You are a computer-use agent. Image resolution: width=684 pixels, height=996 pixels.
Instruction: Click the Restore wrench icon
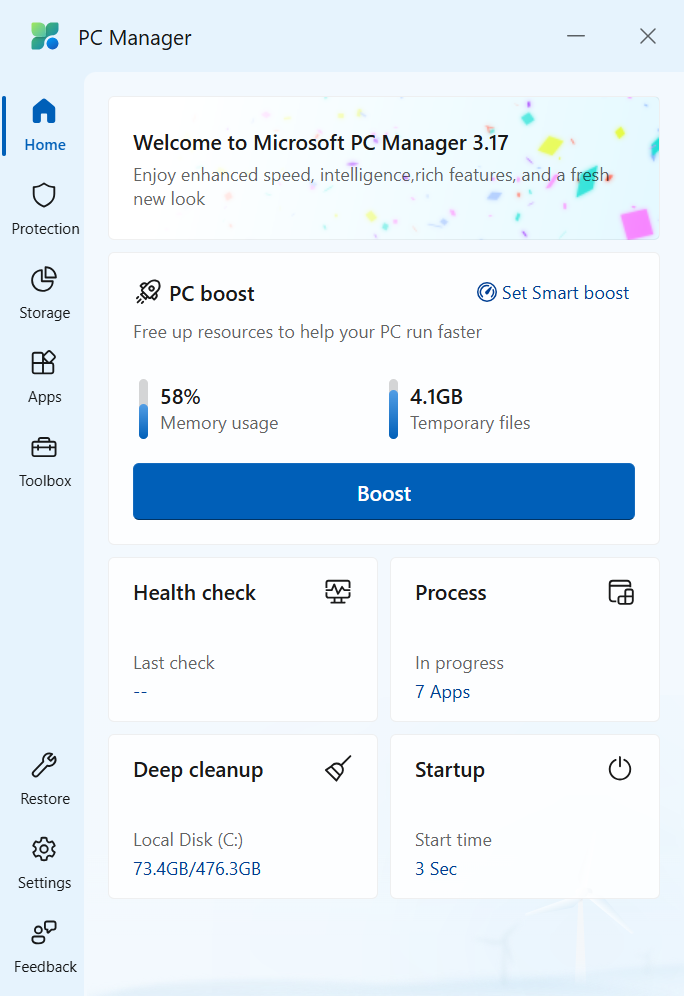coord(44,766)
